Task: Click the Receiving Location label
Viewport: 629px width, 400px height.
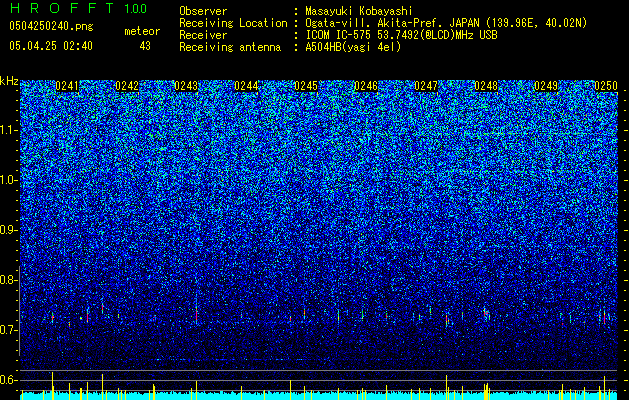Action: [x=233, y=23]
